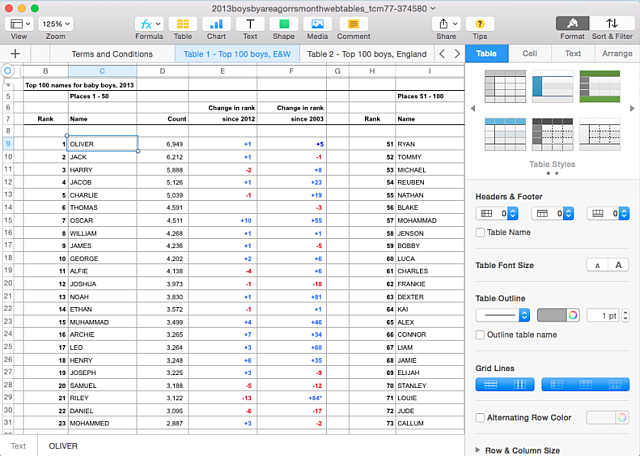
Task: Insert a new Table from toolbar
Action: (x=183, y=24)
